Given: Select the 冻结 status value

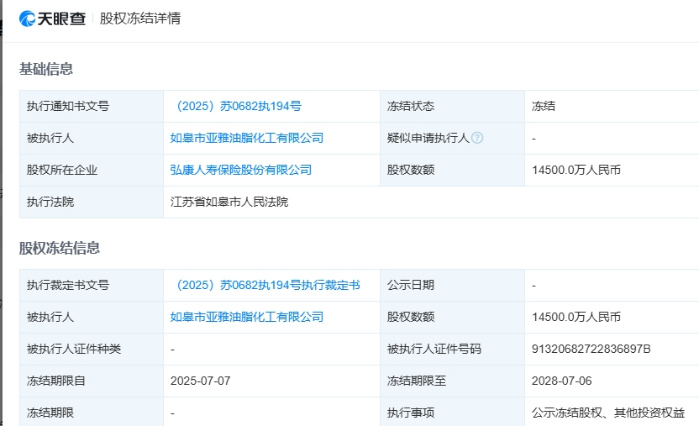Looking at the screenshot, I should (543, 106).
